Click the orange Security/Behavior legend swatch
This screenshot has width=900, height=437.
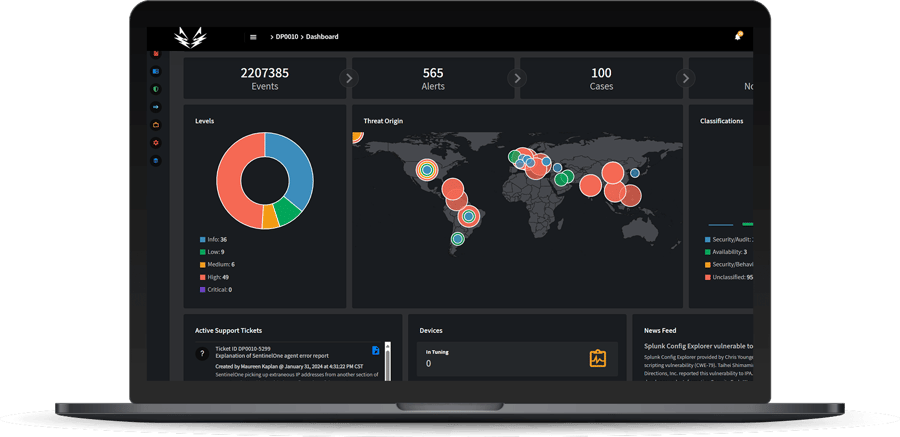708,265
